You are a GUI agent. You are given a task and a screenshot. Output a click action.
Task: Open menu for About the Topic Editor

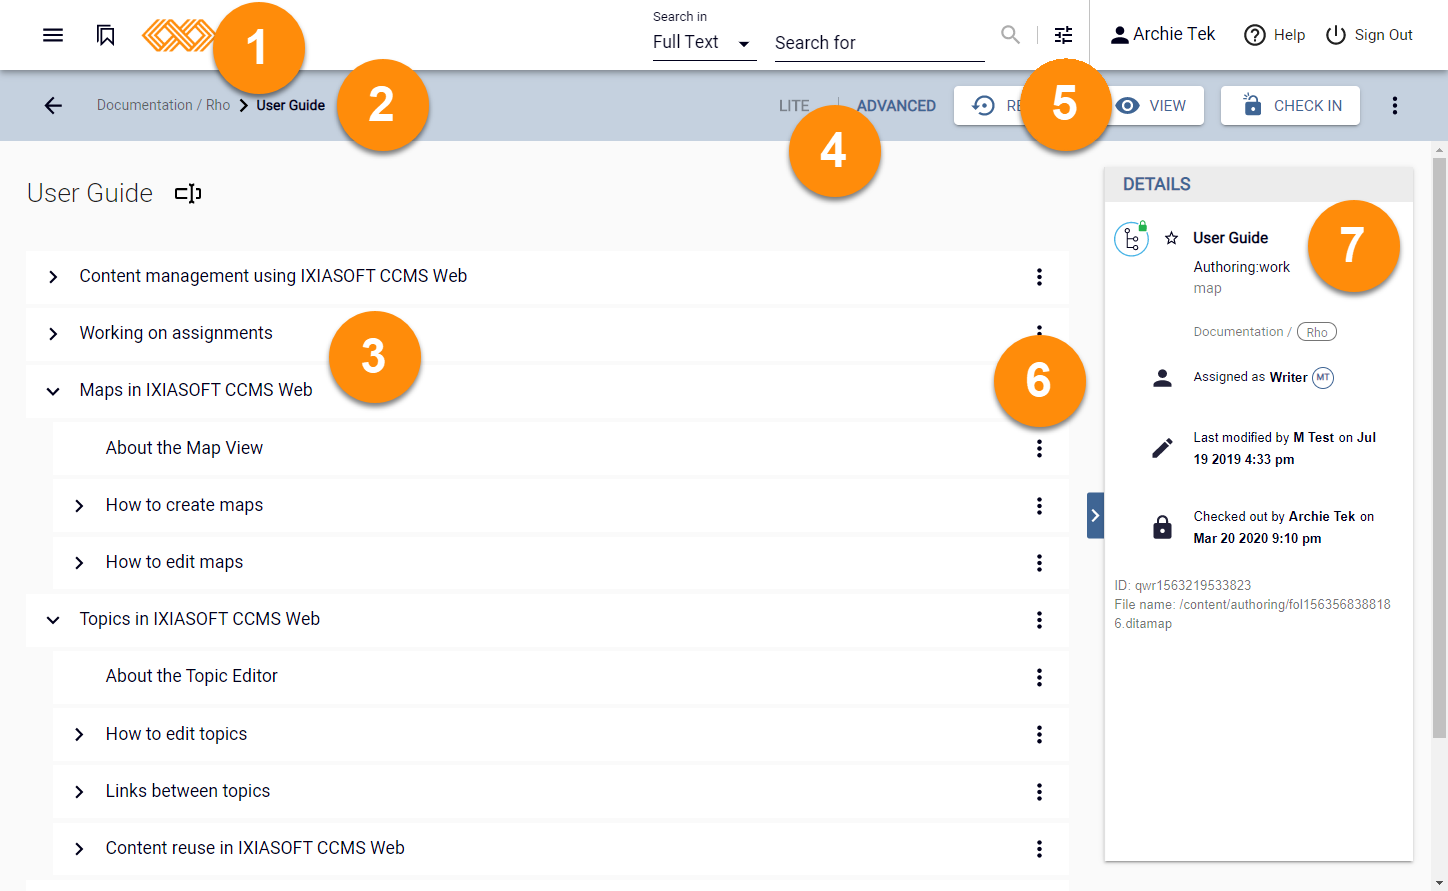point(1039,677)
